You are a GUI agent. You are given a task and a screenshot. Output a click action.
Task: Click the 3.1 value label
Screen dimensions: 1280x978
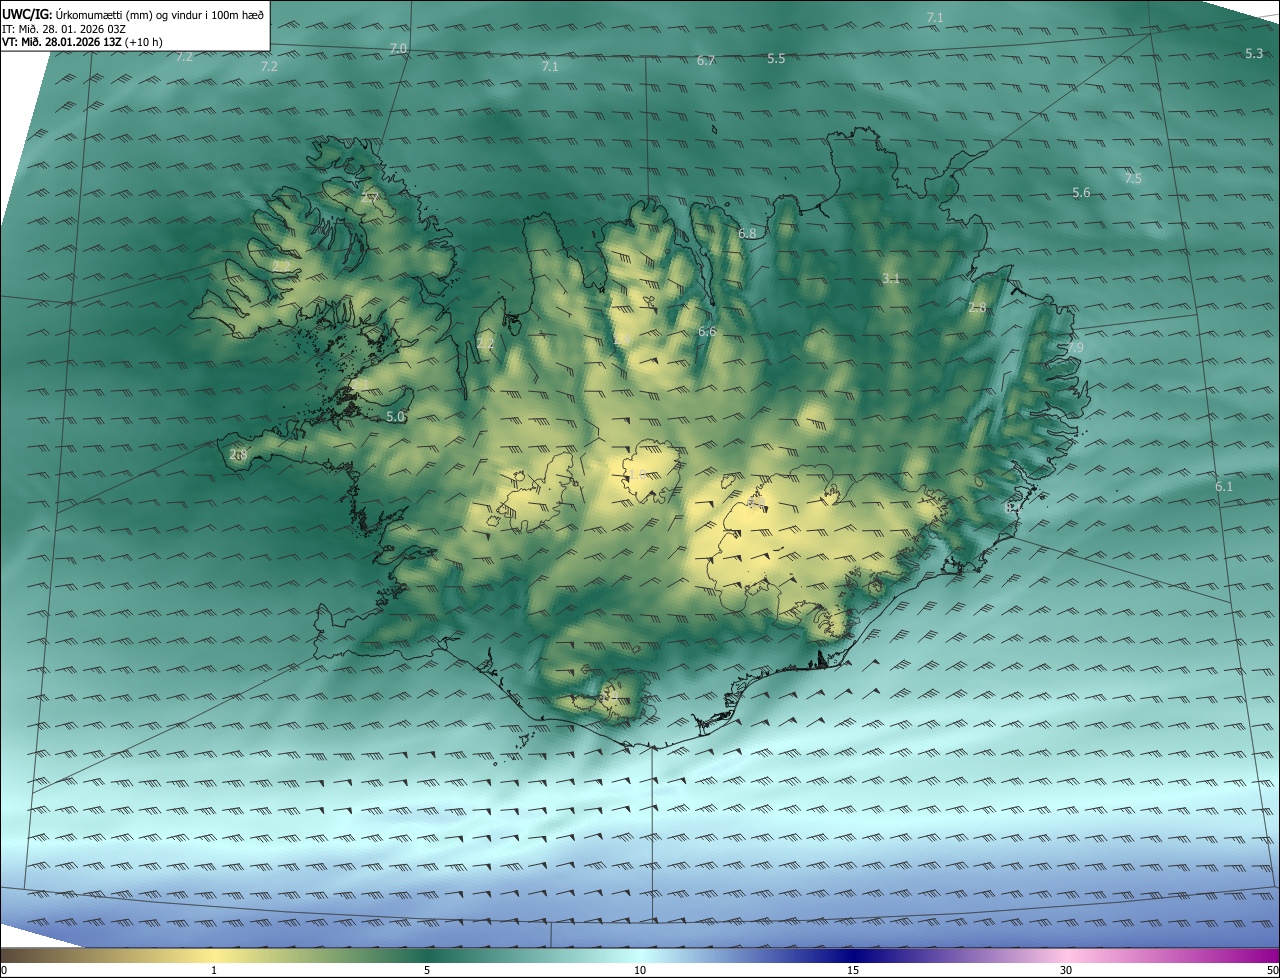[891, 279]
